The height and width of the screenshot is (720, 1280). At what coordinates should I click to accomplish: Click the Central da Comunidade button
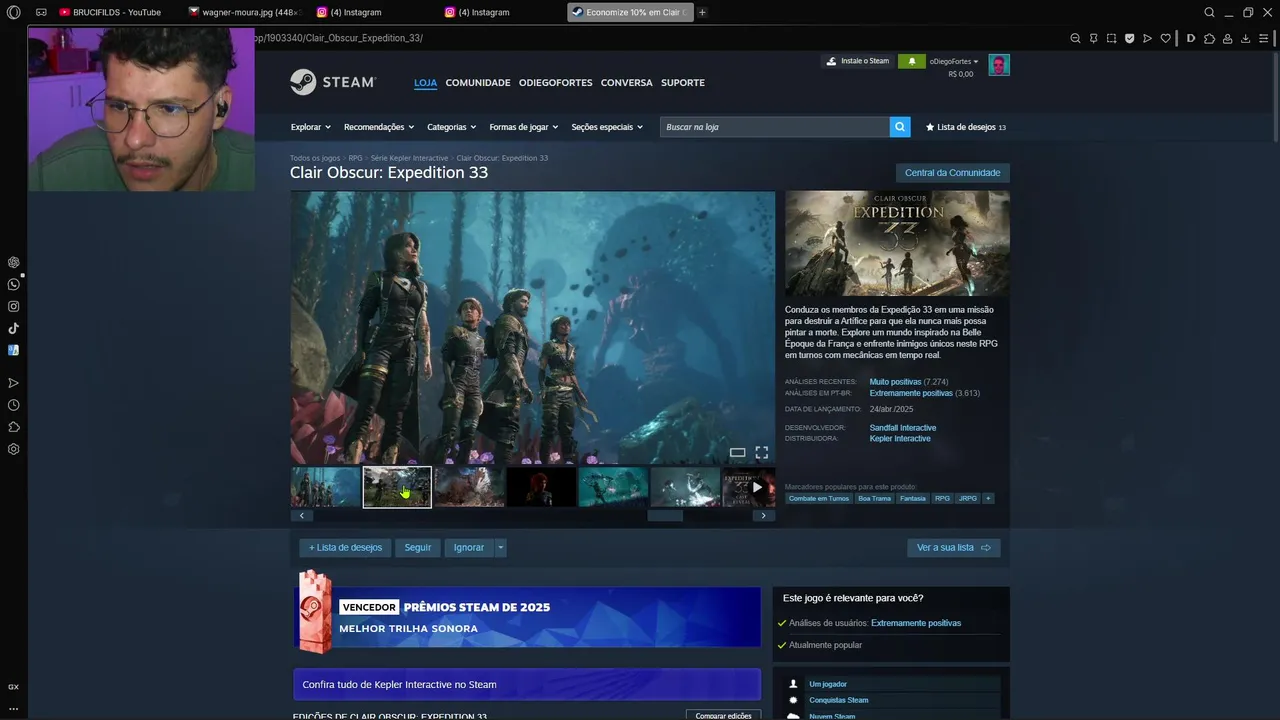[952, 173]
